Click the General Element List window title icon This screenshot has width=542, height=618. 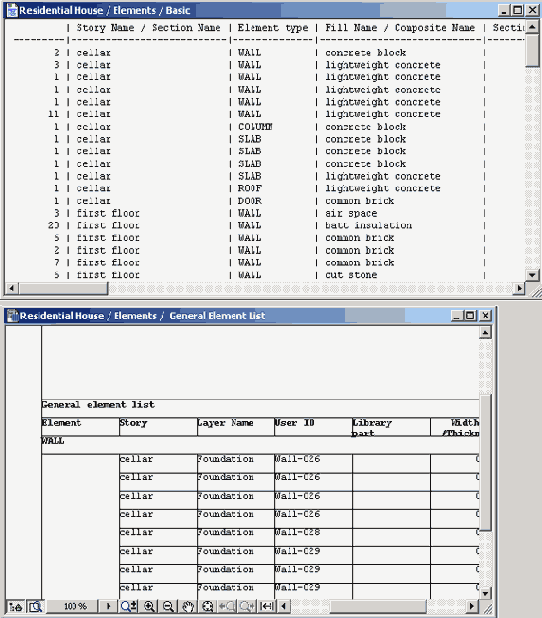tap(13, 316)
